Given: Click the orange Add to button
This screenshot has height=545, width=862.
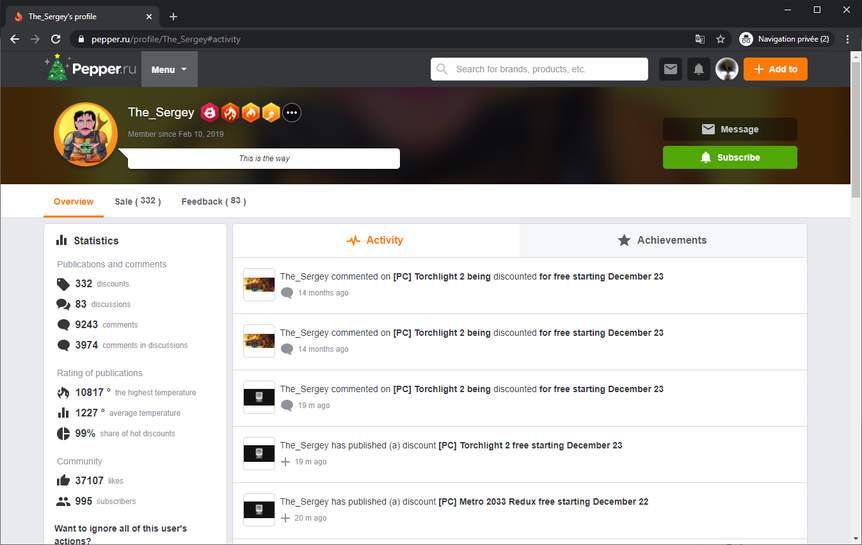Looking at the screenshot, I should [x=775, y=69].
